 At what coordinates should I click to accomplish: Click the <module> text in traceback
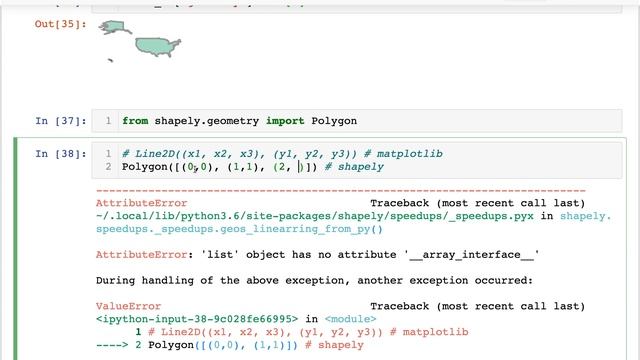click(350, 319)
